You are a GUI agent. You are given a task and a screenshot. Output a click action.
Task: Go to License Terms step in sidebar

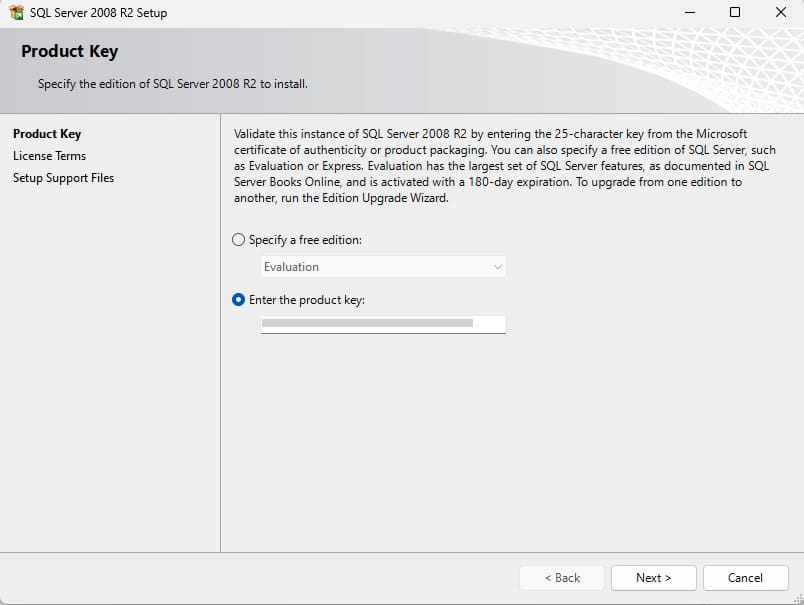tap(49, 156)
